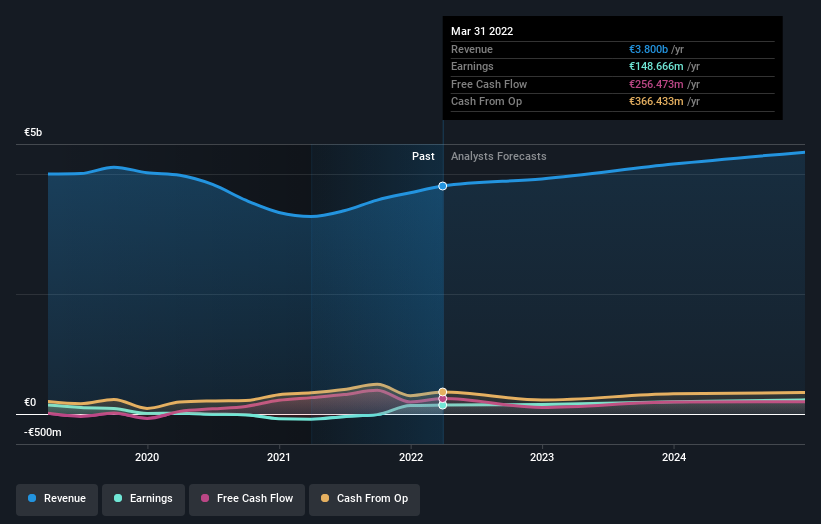Select the 2022 x-axis label

410,457
